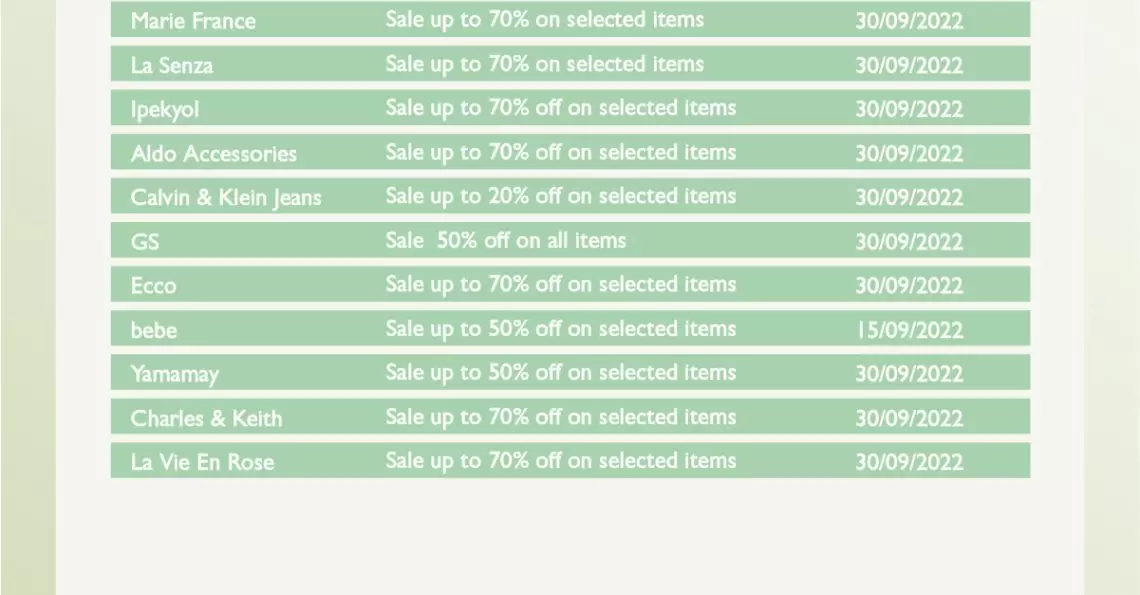Screen dimensions: 1140x595
Task: Select the Aldo Accessories brand name
Action: click(x=214, y=153)
